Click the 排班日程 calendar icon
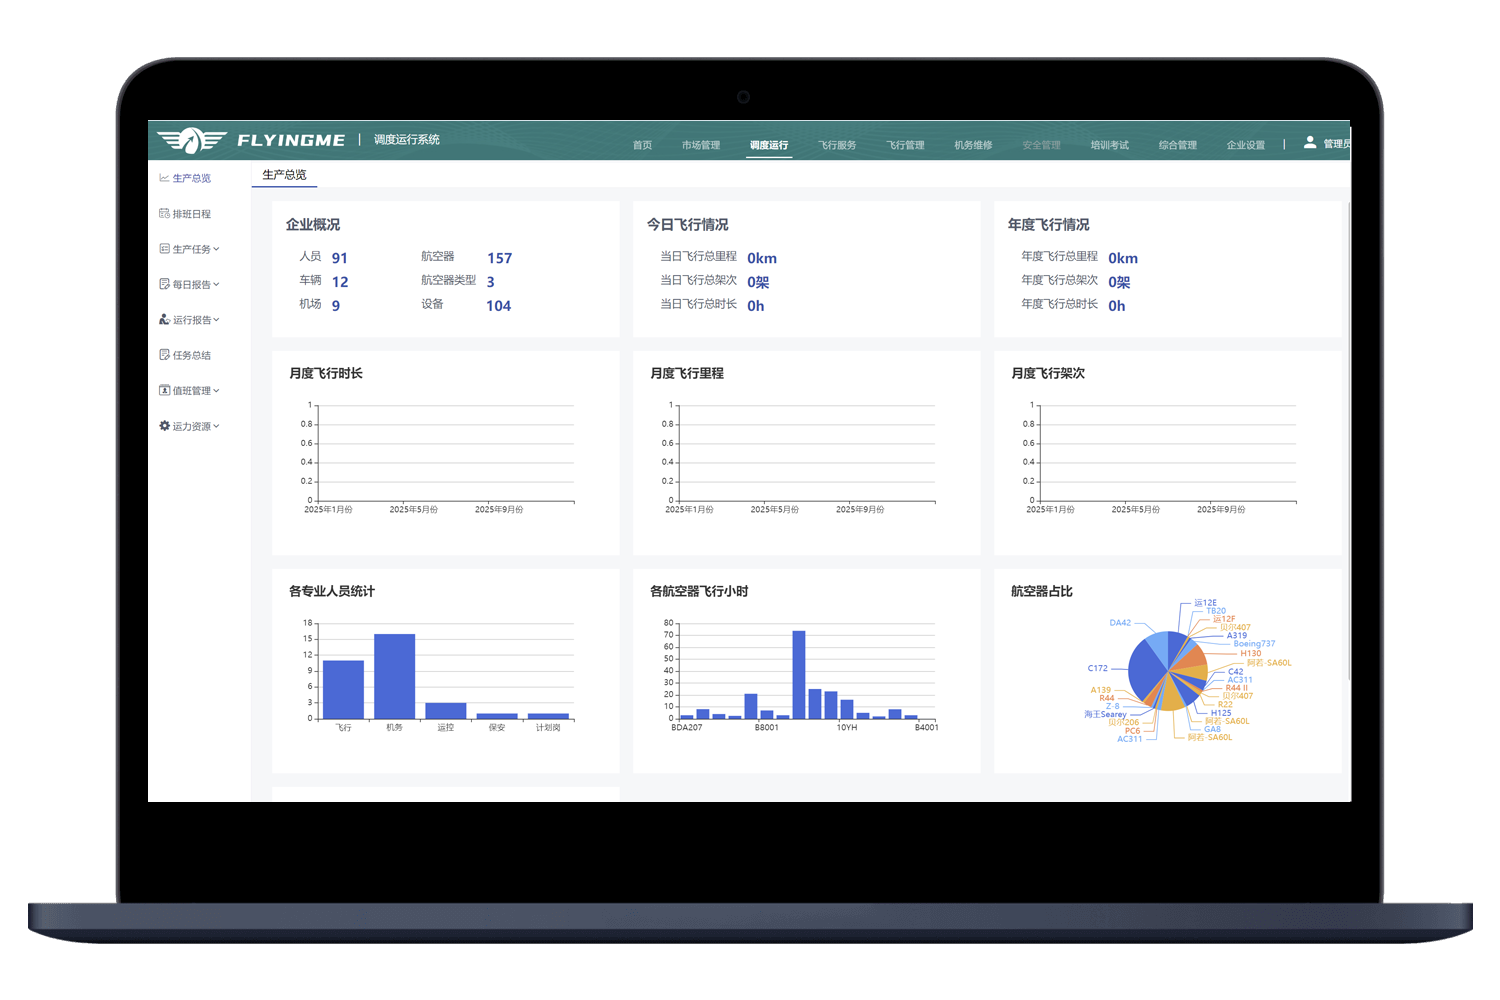 coord(164,213)
